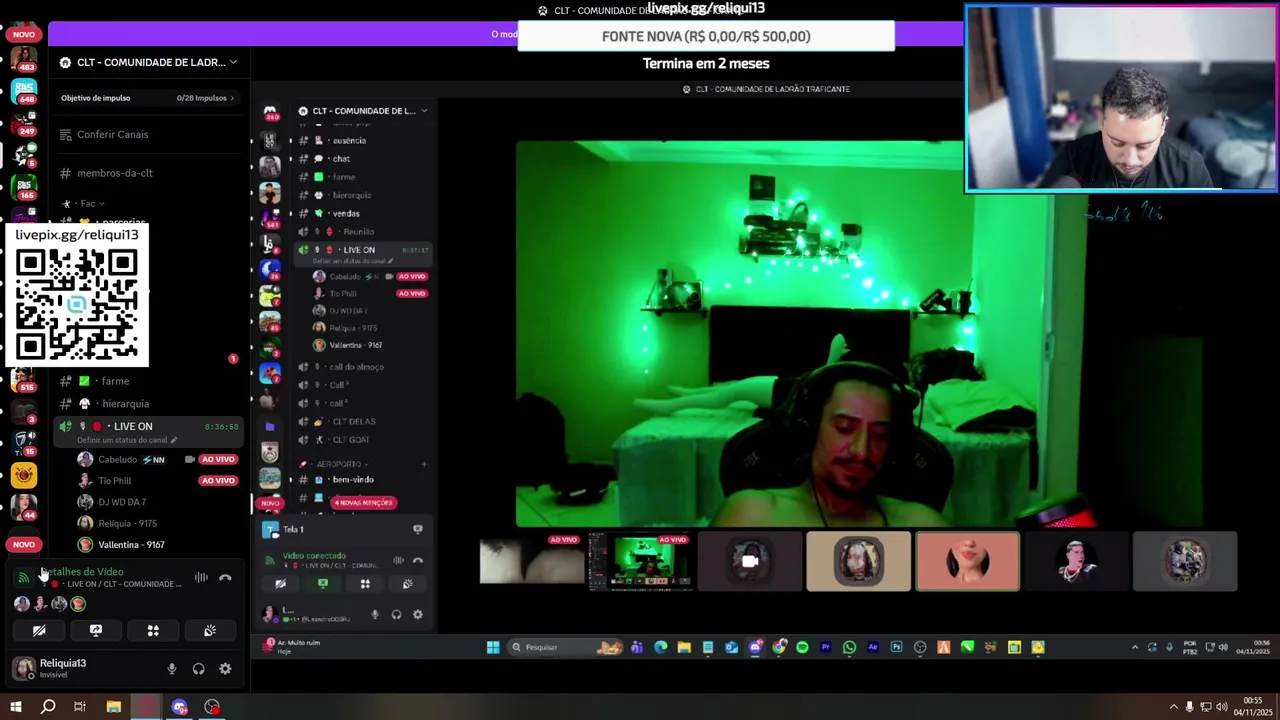Open chat channel in streamed Discord

click(341, 159)
